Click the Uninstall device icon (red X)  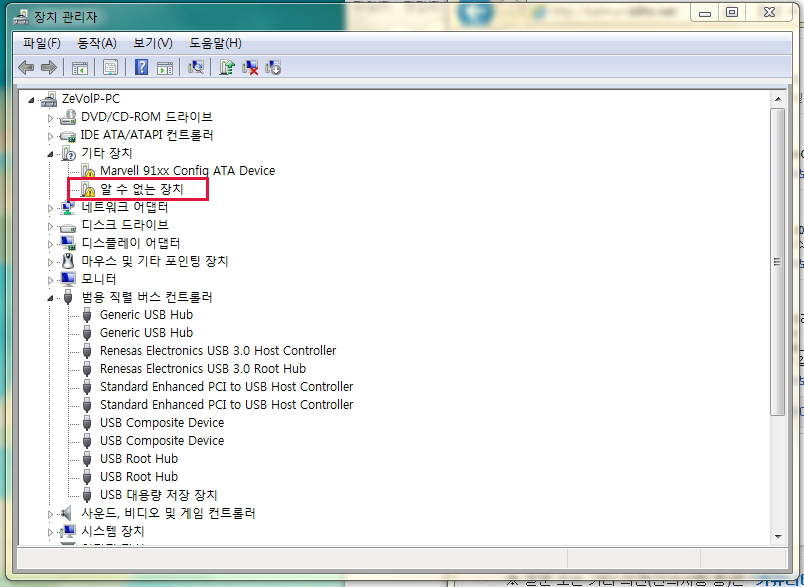[251, 67]
